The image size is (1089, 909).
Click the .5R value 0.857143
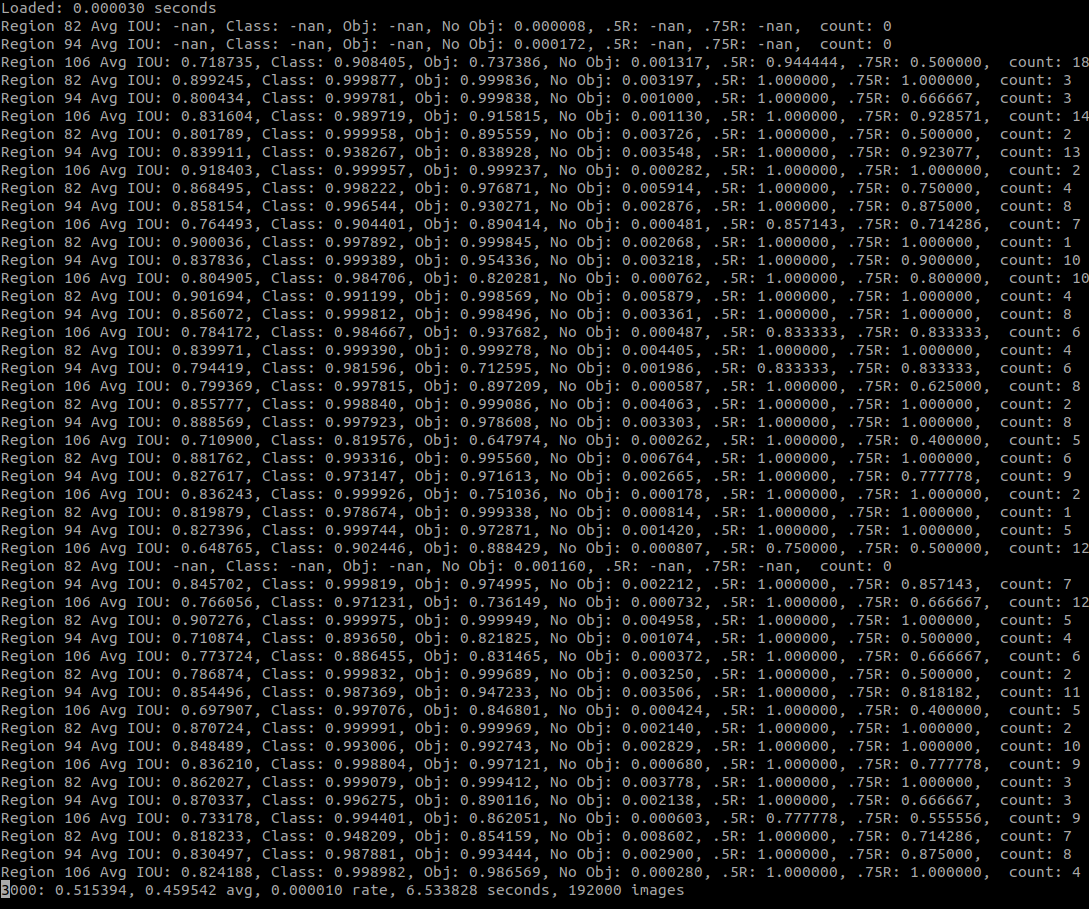(x=802, y=224)
